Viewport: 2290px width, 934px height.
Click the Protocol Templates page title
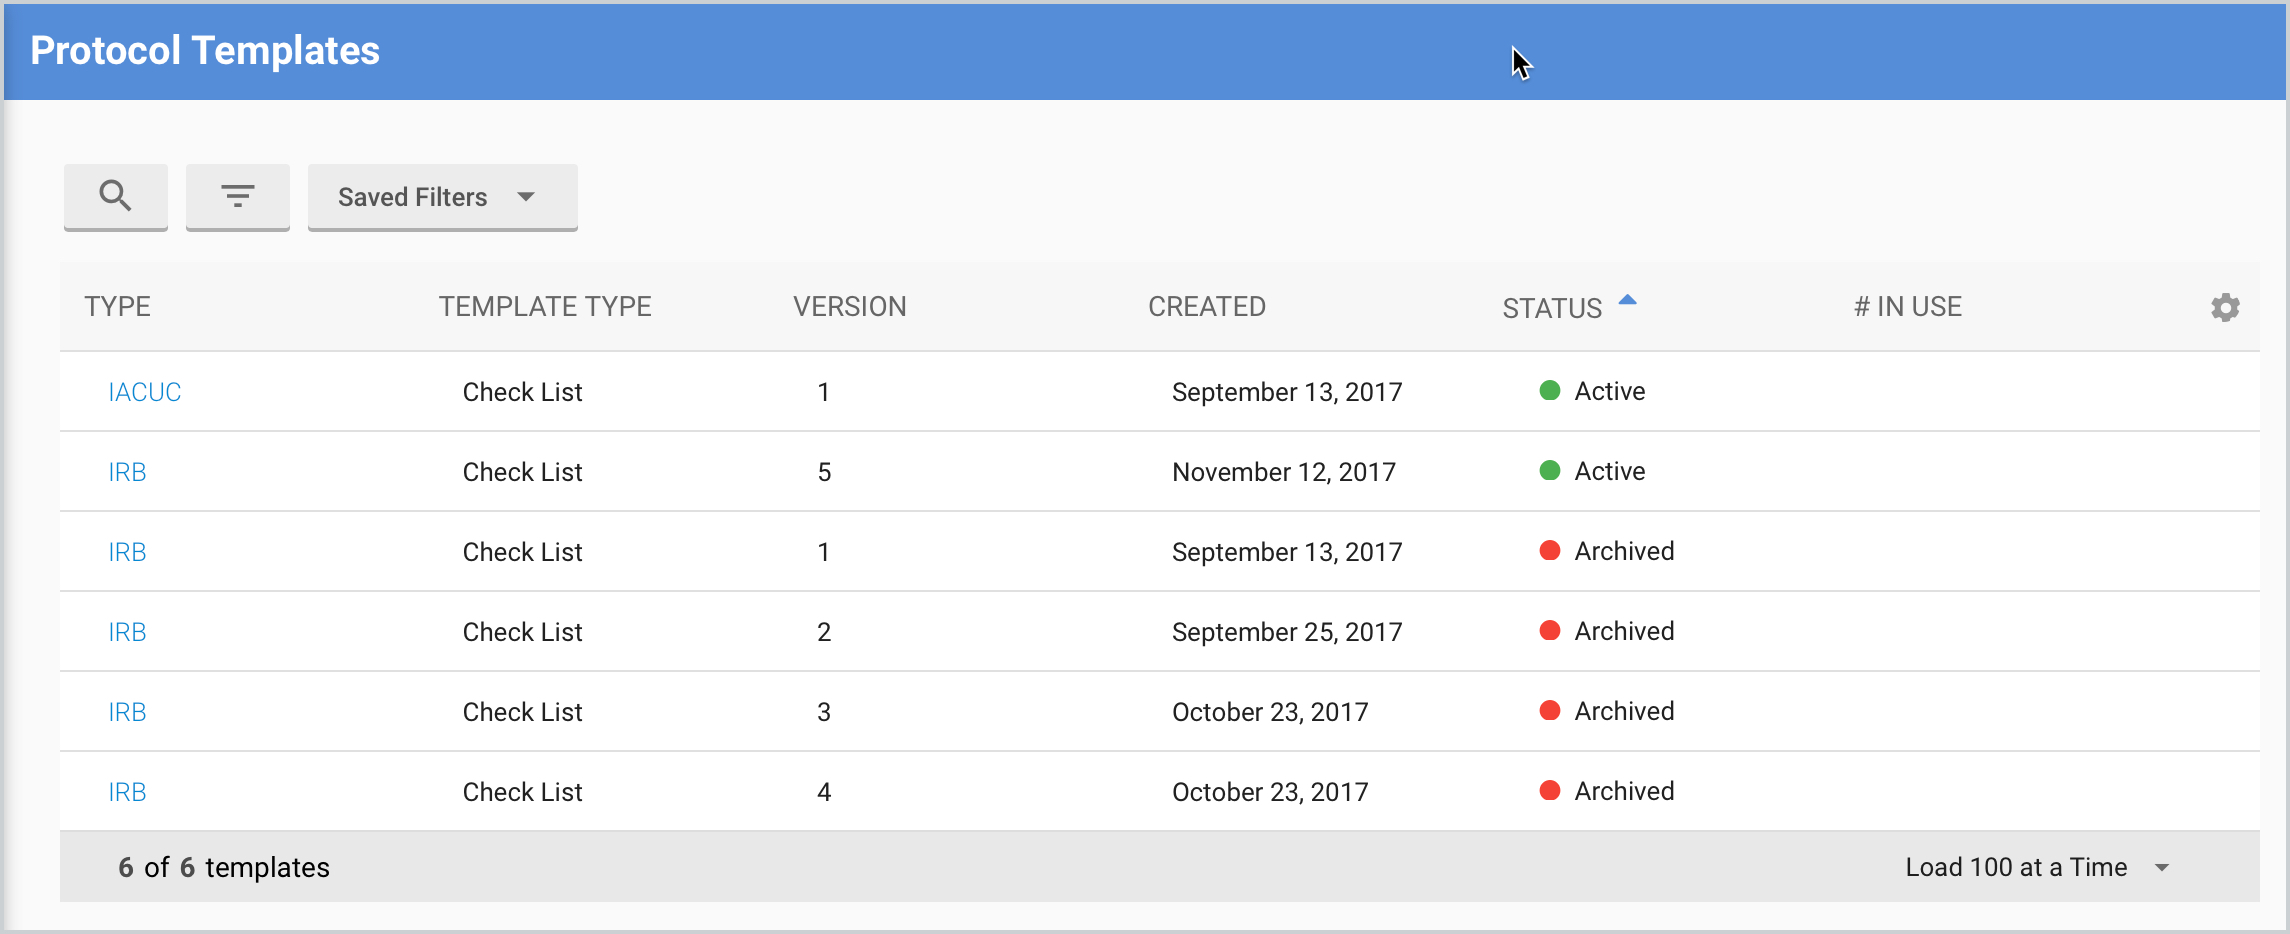tap(205, 51)
